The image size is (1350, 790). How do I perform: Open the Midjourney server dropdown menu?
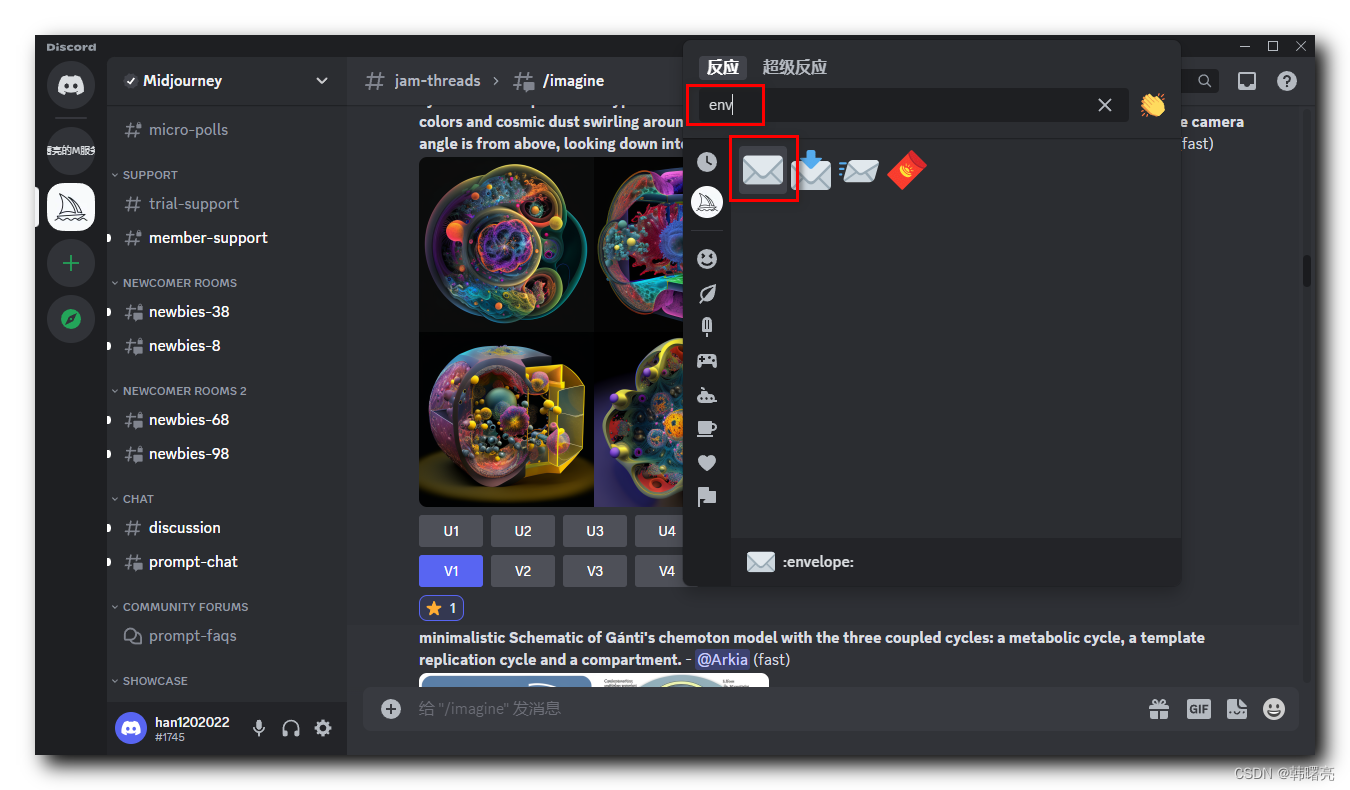click(227, 81)
